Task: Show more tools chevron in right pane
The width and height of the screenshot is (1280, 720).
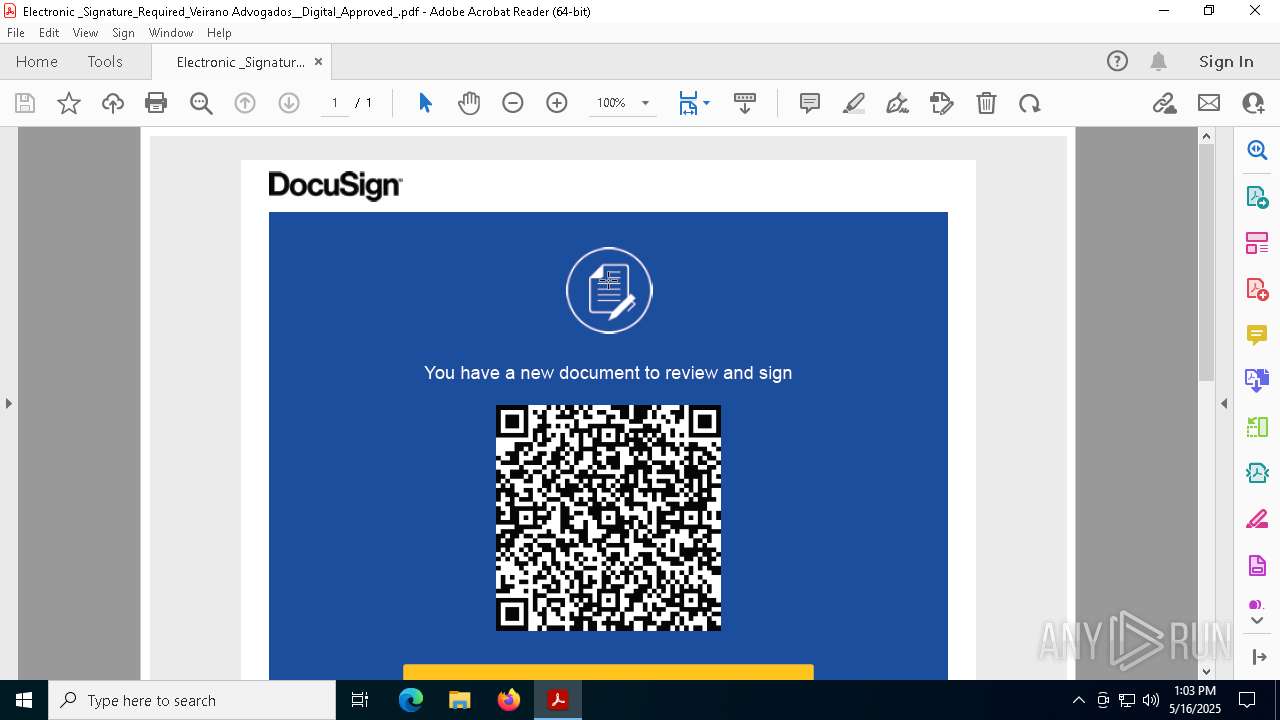Action: pyautogui.click(x=1257, y=621)
